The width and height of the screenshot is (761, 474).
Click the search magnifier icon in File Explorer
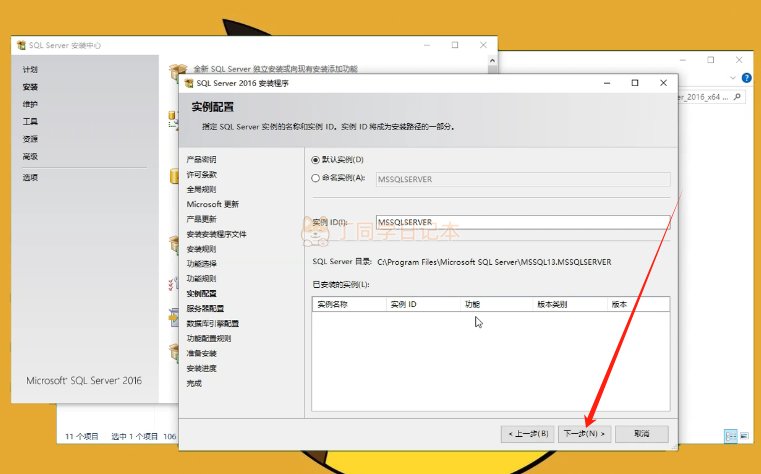click(x=736, y=97)
